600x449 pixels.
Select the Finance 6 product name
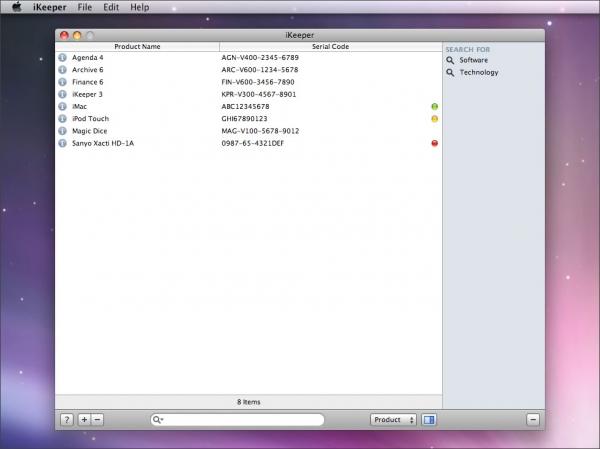[x=88, y=82]
